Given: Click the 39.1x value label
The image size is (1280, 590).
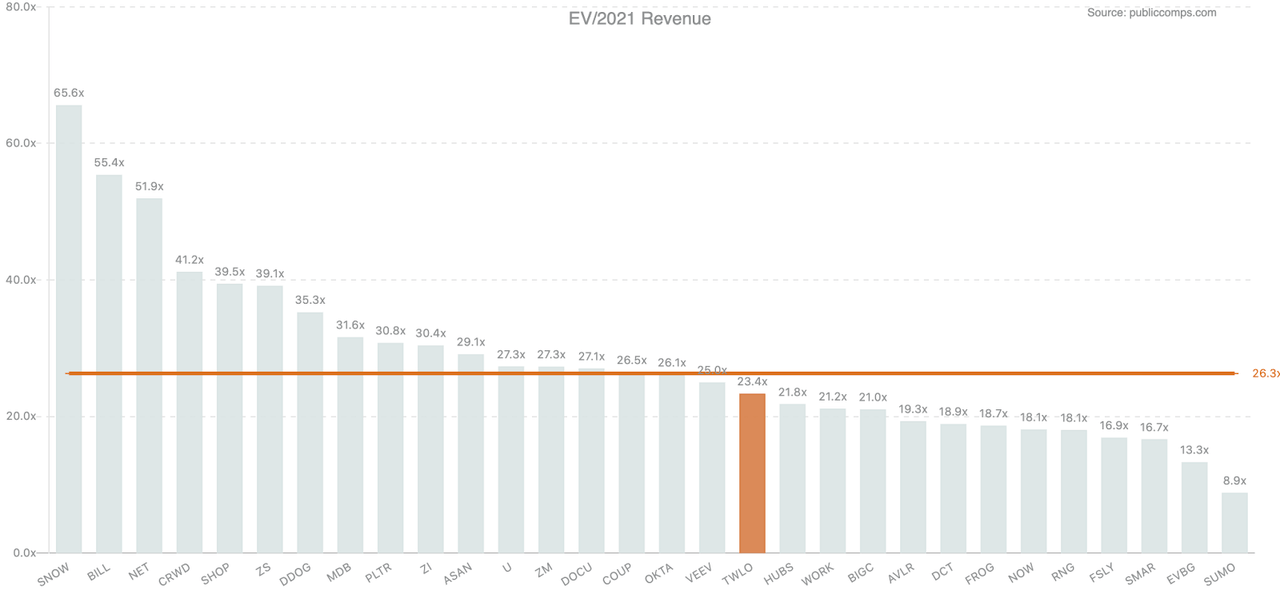Looking at the screenshot, I should 269,274.
